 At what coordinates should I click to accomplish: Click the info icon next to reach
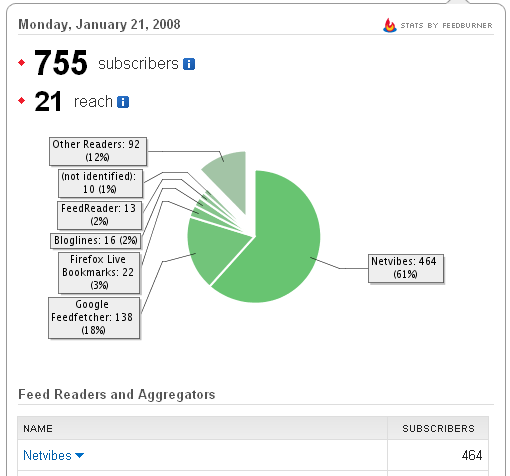point(123,102)
